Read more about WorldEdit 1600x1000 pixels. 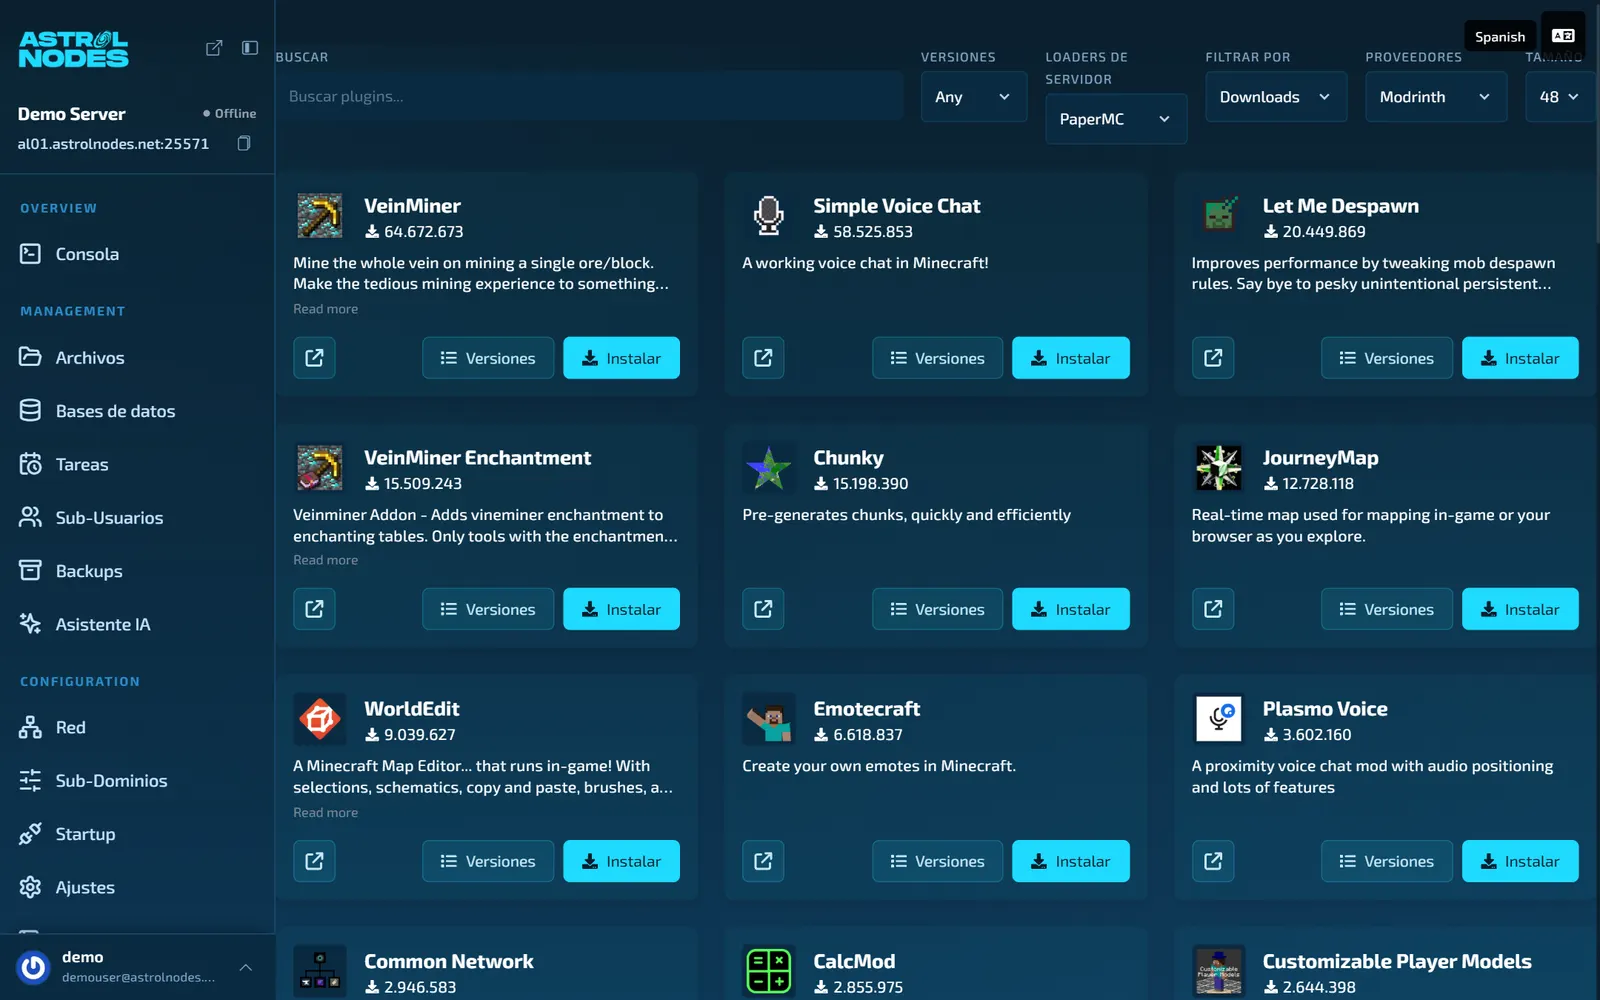325,812
